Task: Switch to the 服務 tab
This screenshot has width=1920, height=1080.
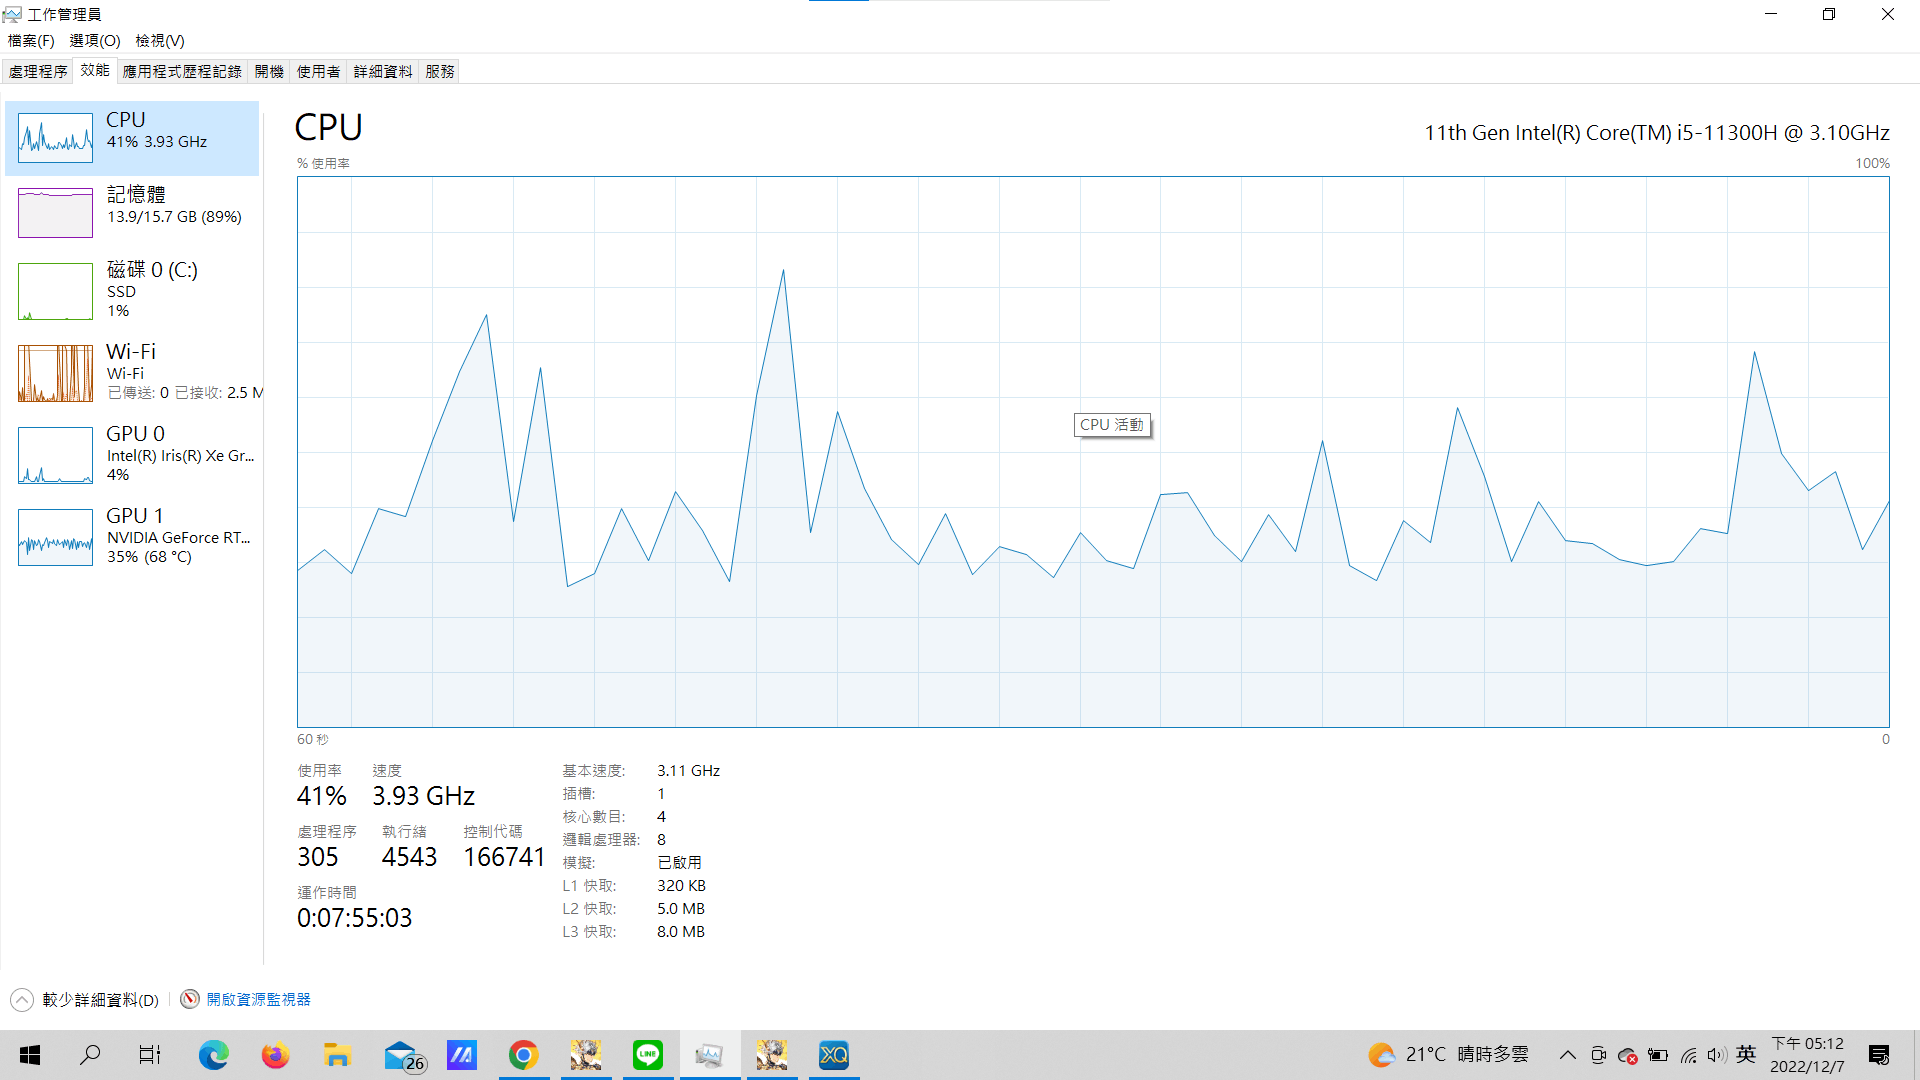Action: pyautogui.click(x=440, y=72)
